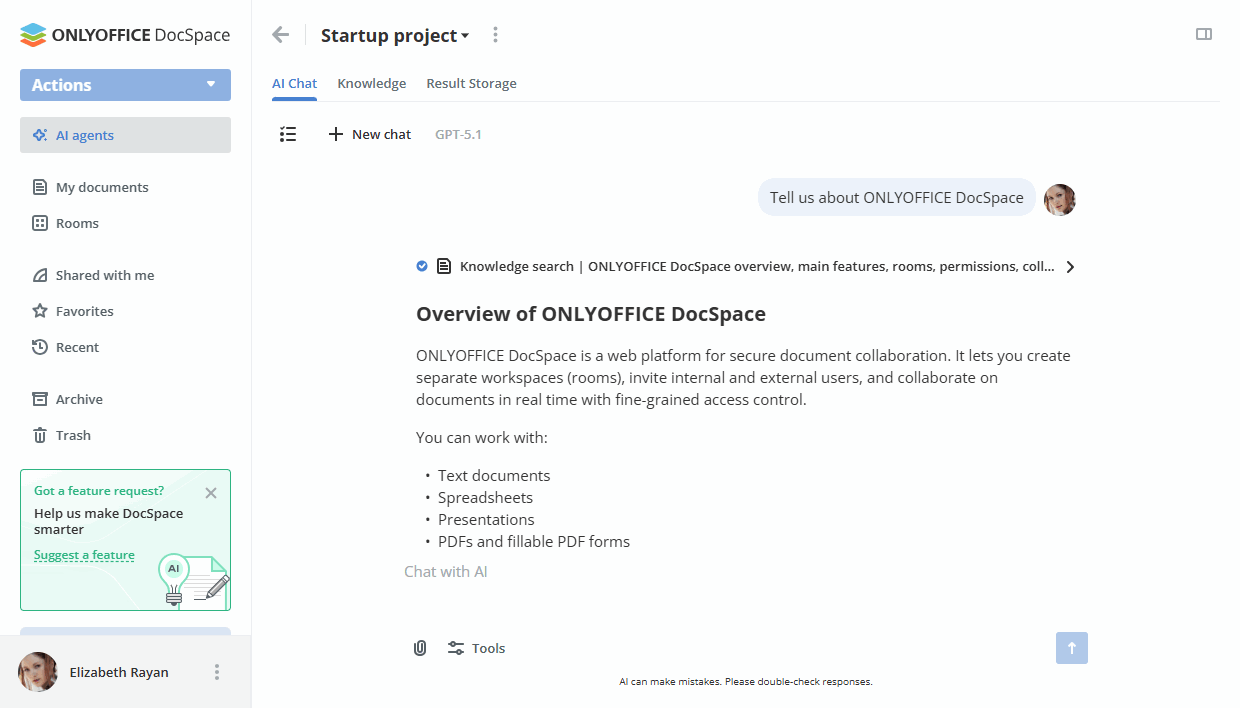Click the Rooms icon in sidebar

41,223
